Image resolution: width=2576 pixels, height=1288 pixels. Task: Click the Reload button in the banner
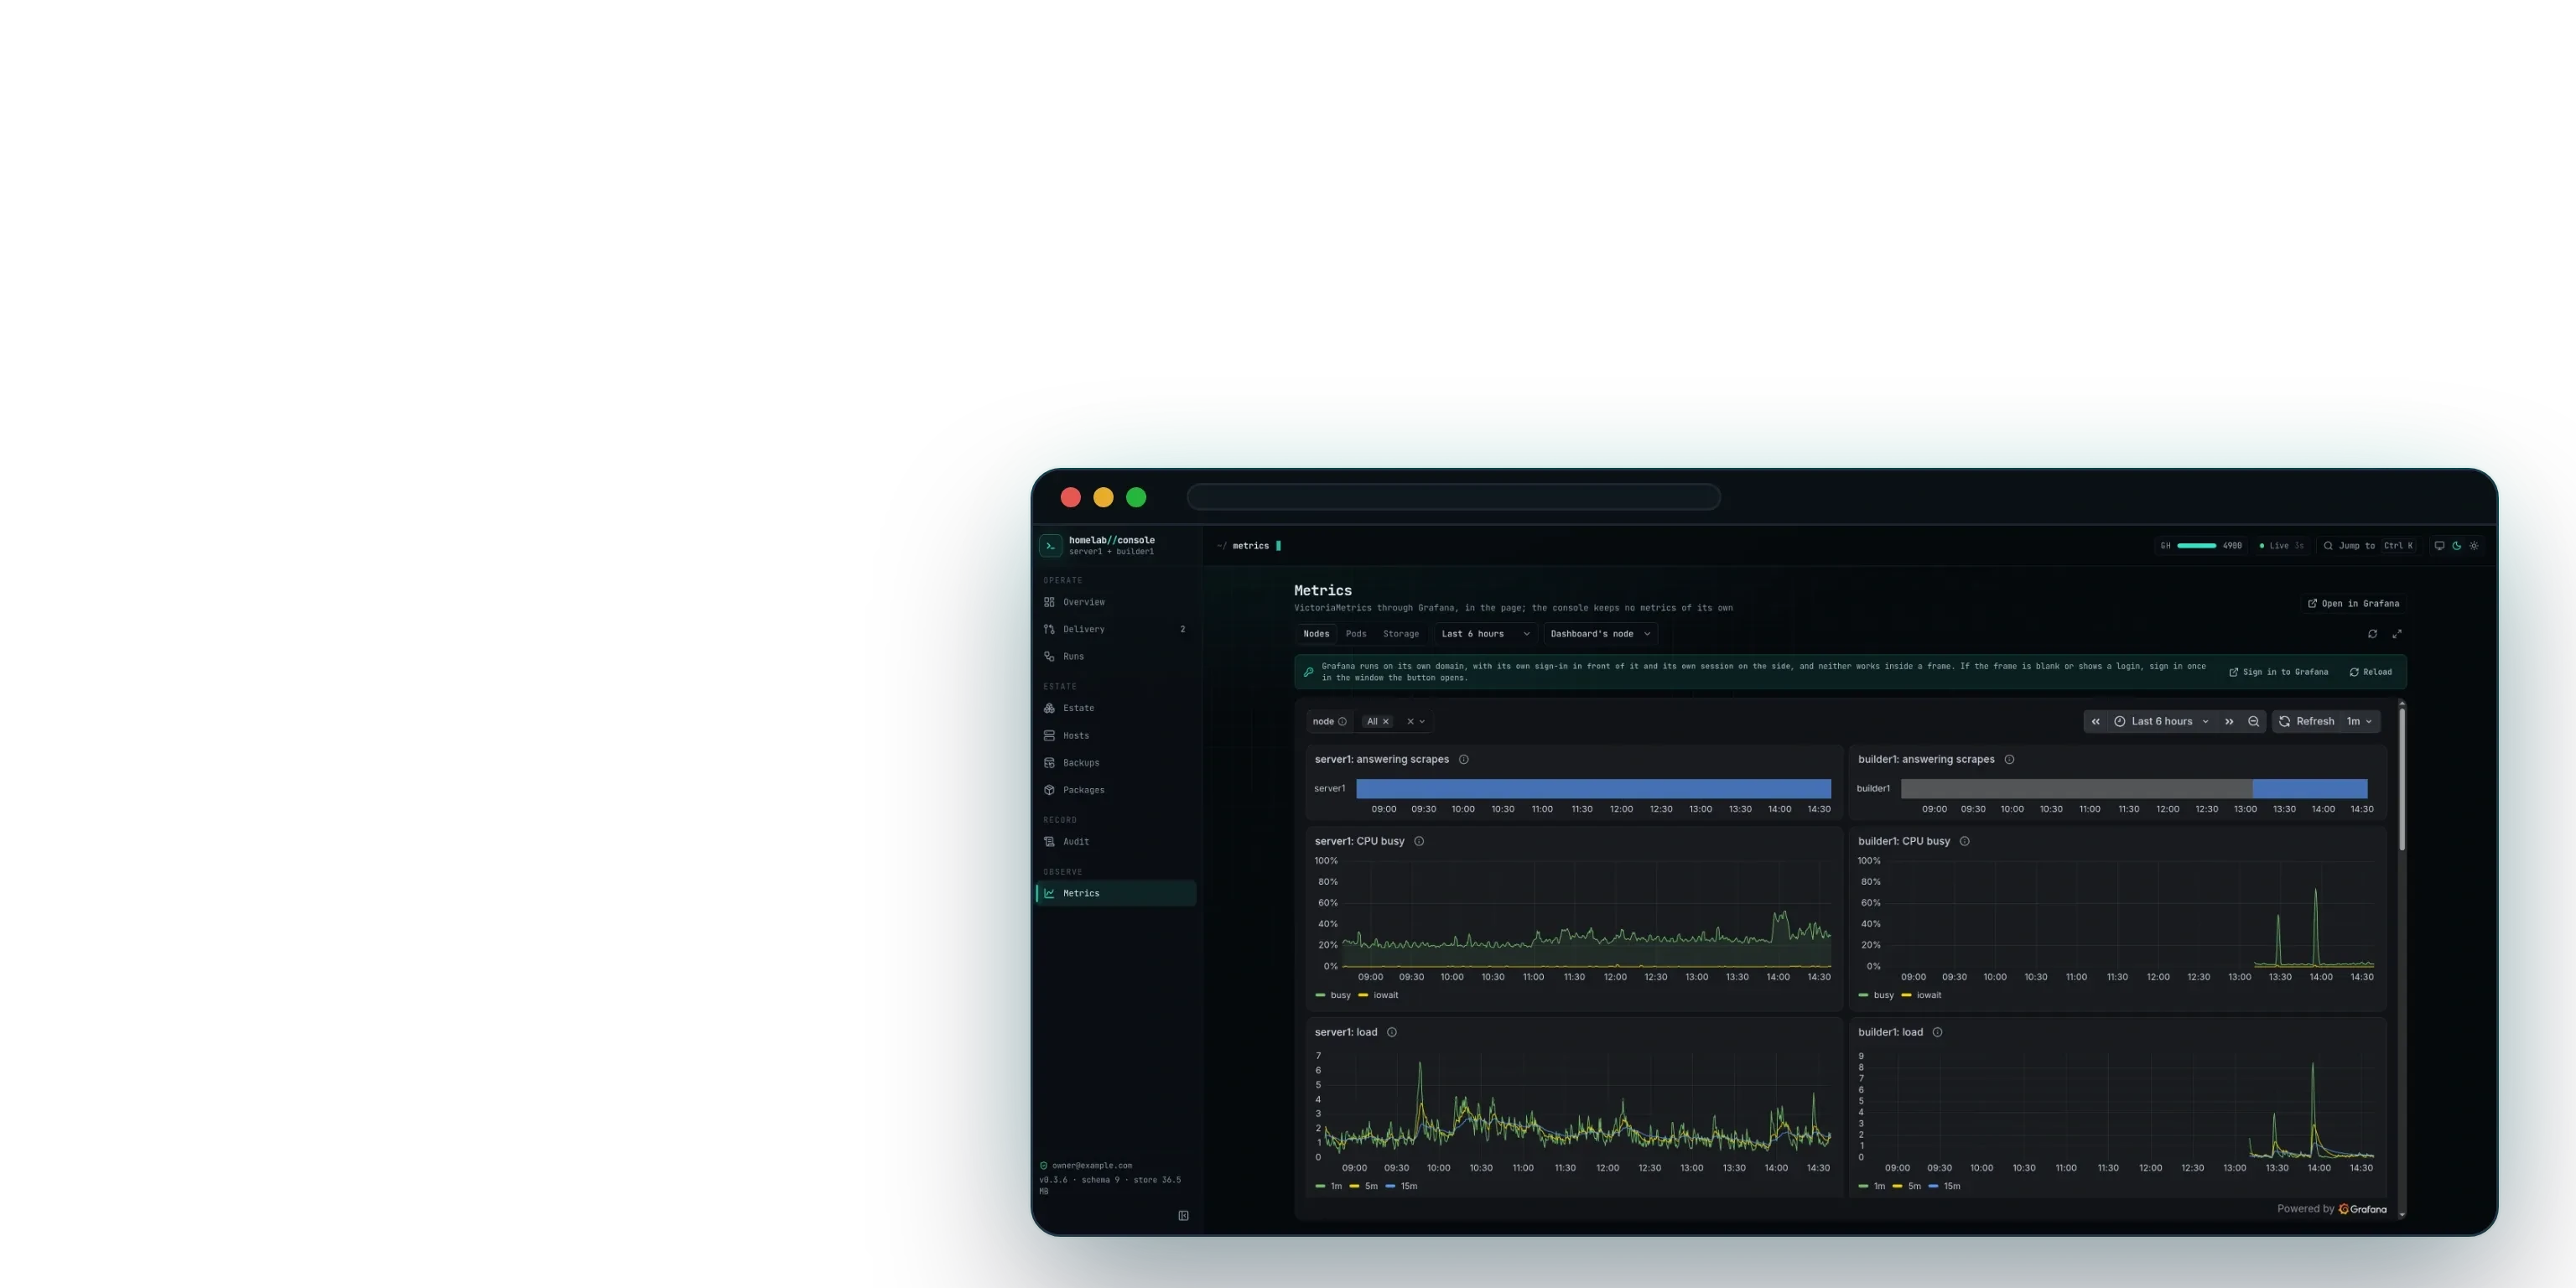pos(2371,672)
